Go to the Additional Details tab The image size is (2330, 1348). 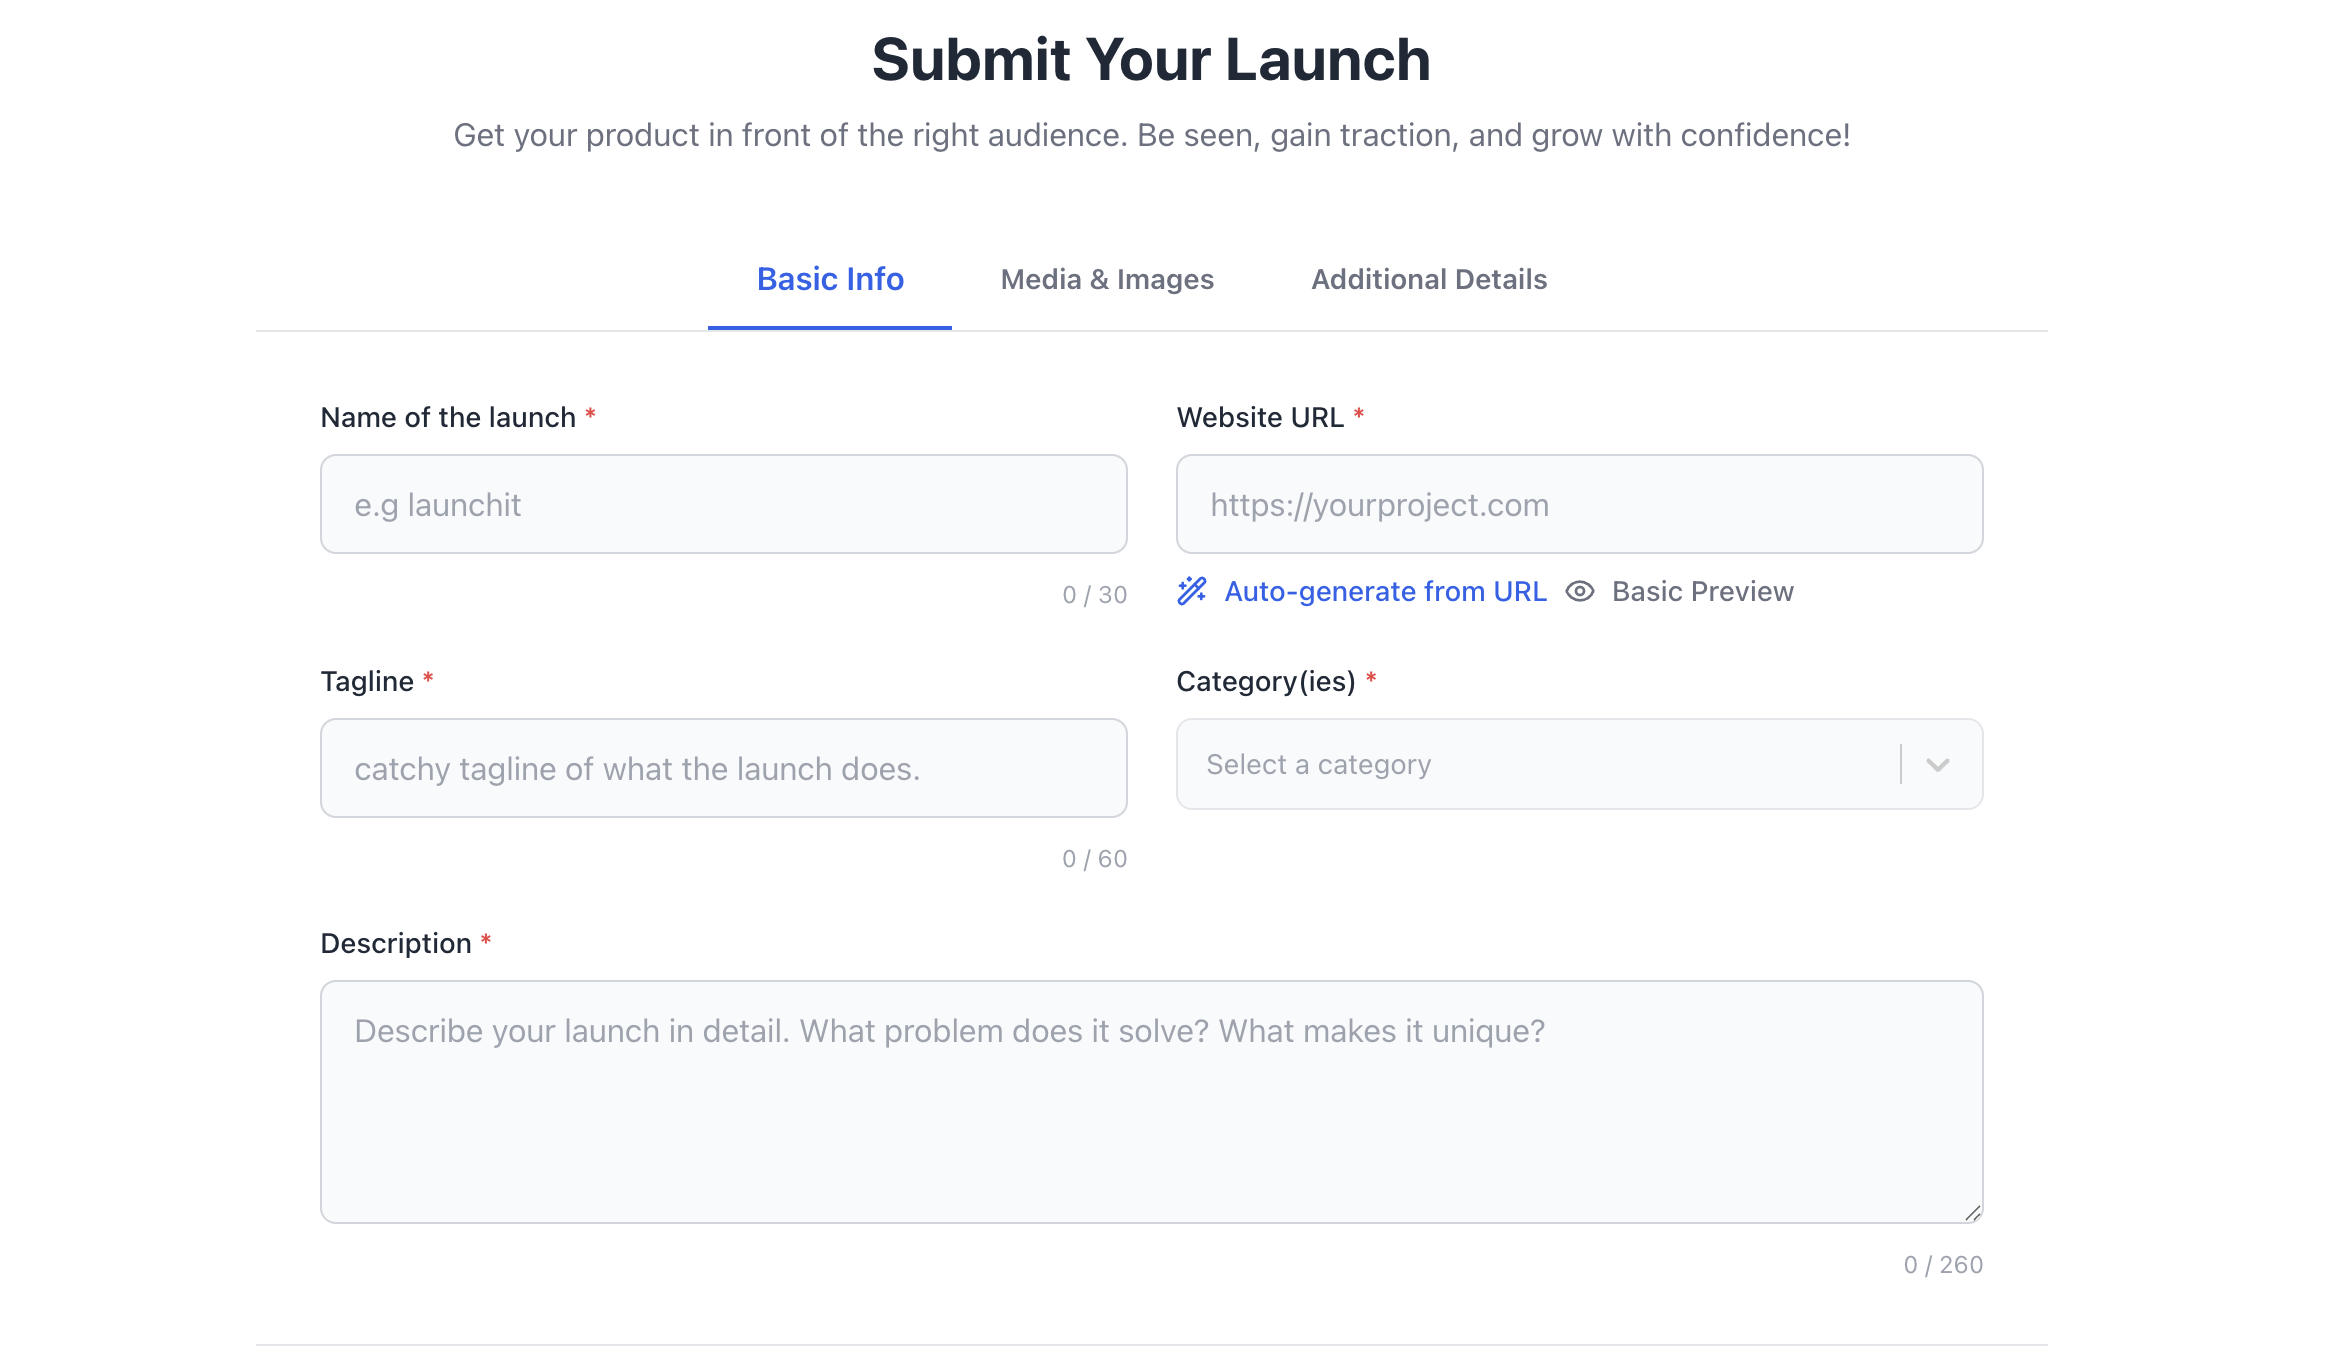1429,279
